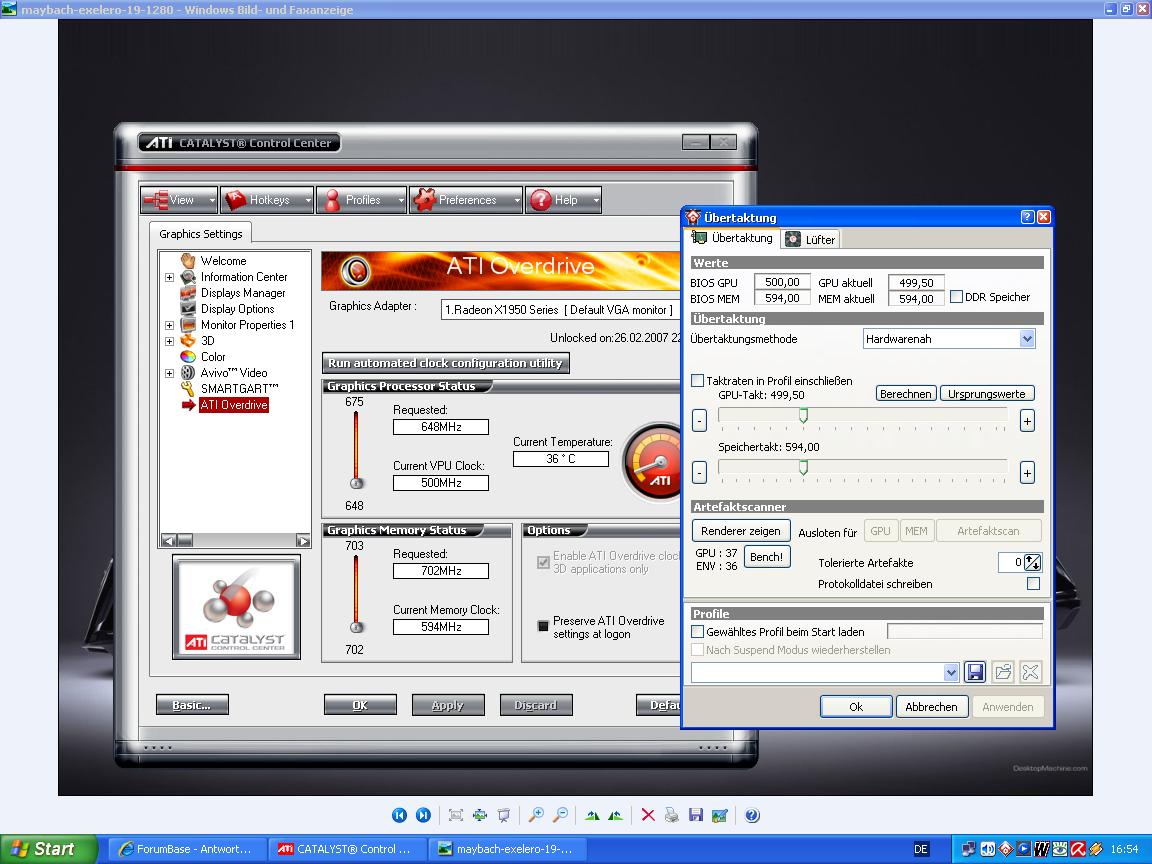Image resolution: width=1152 pixels, height=864 pixels.
Task: Increase GPU-Takt with the plus button
Action: [x=1027, y=421]
